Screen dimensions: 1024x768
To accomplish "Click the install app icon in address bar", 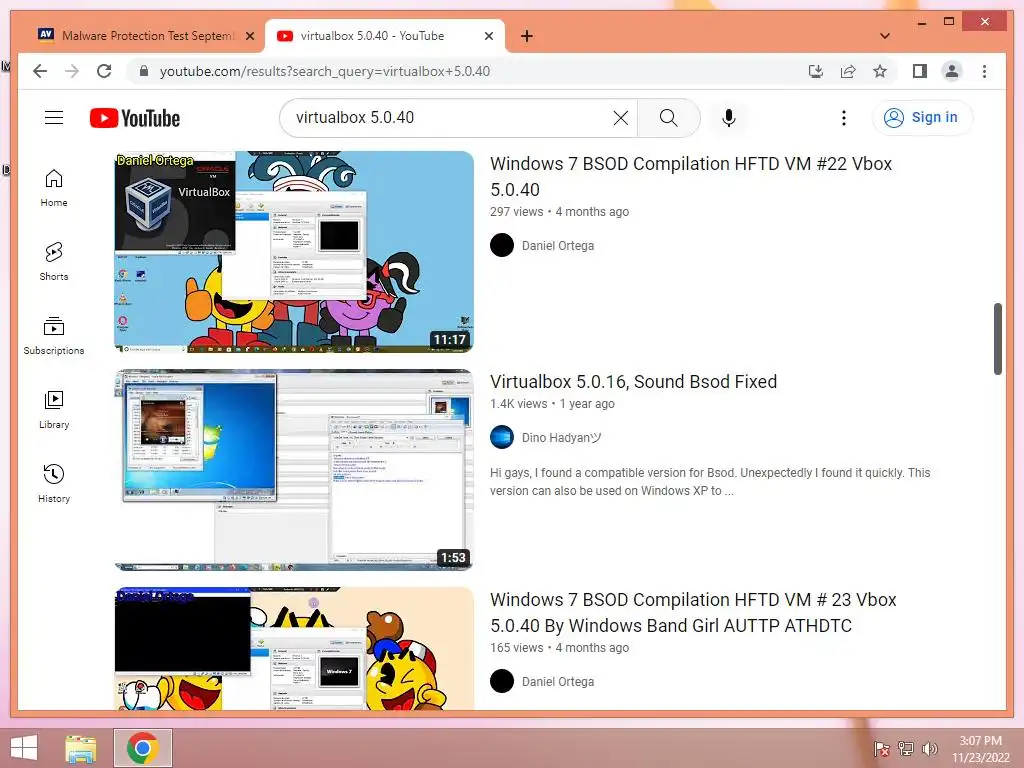I will coord(816,71).
